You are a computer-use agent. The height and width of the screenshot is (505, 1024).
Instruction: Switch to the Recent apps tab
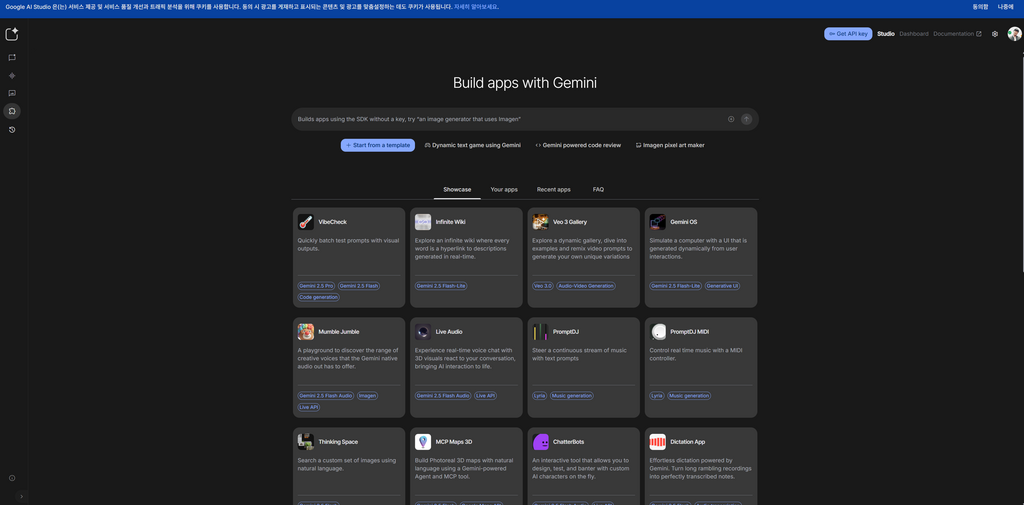[x=554, y=189]
